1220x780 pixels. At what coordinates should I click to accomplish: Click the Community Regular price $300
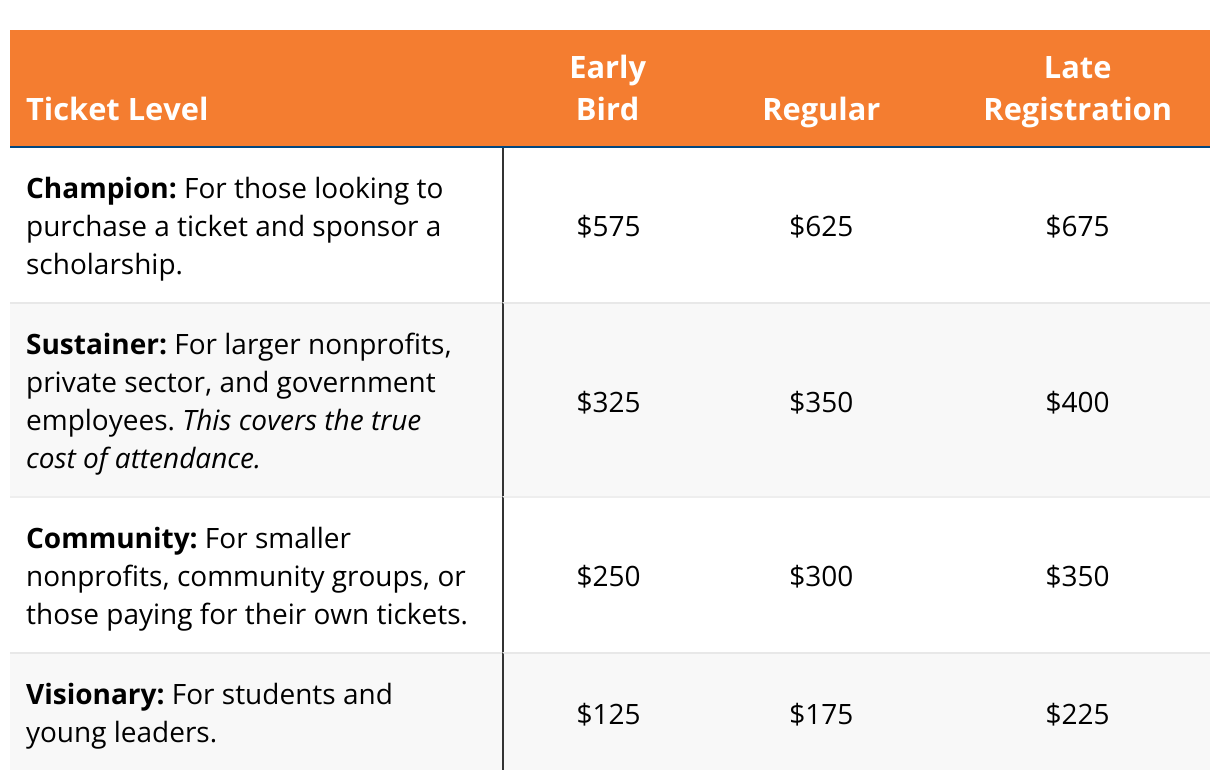point(821,576)
